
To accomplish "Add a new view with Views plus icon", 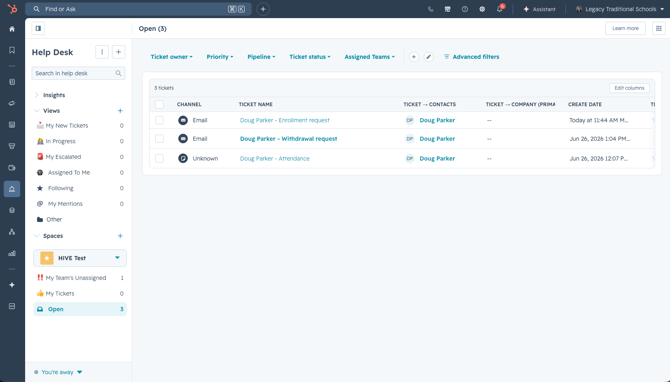I will [120, 111].
